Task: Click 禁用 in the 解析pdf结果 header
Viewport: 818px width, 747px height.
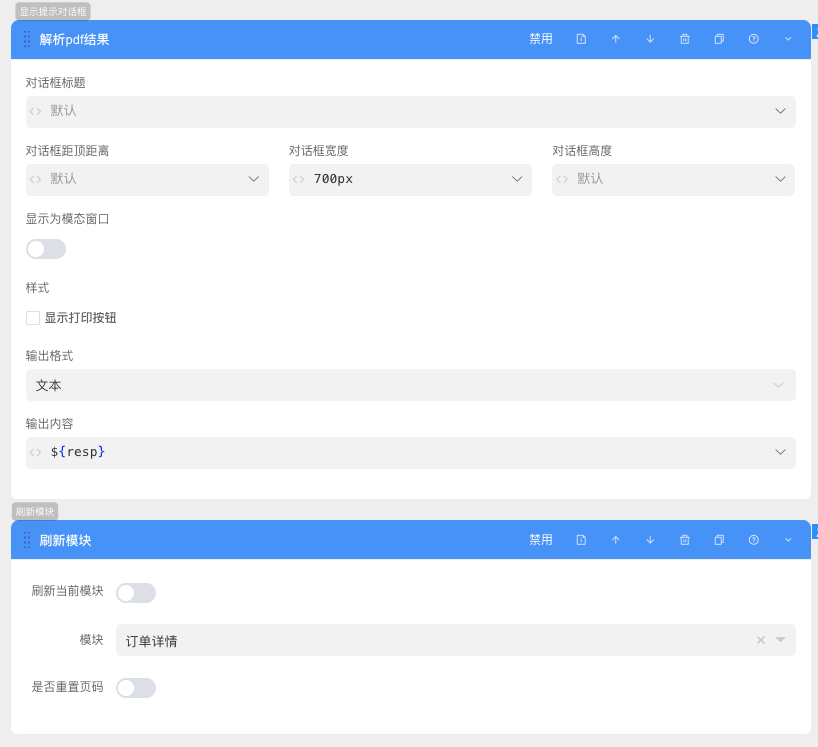Action: pyautogui.click(x=540, y=39)
